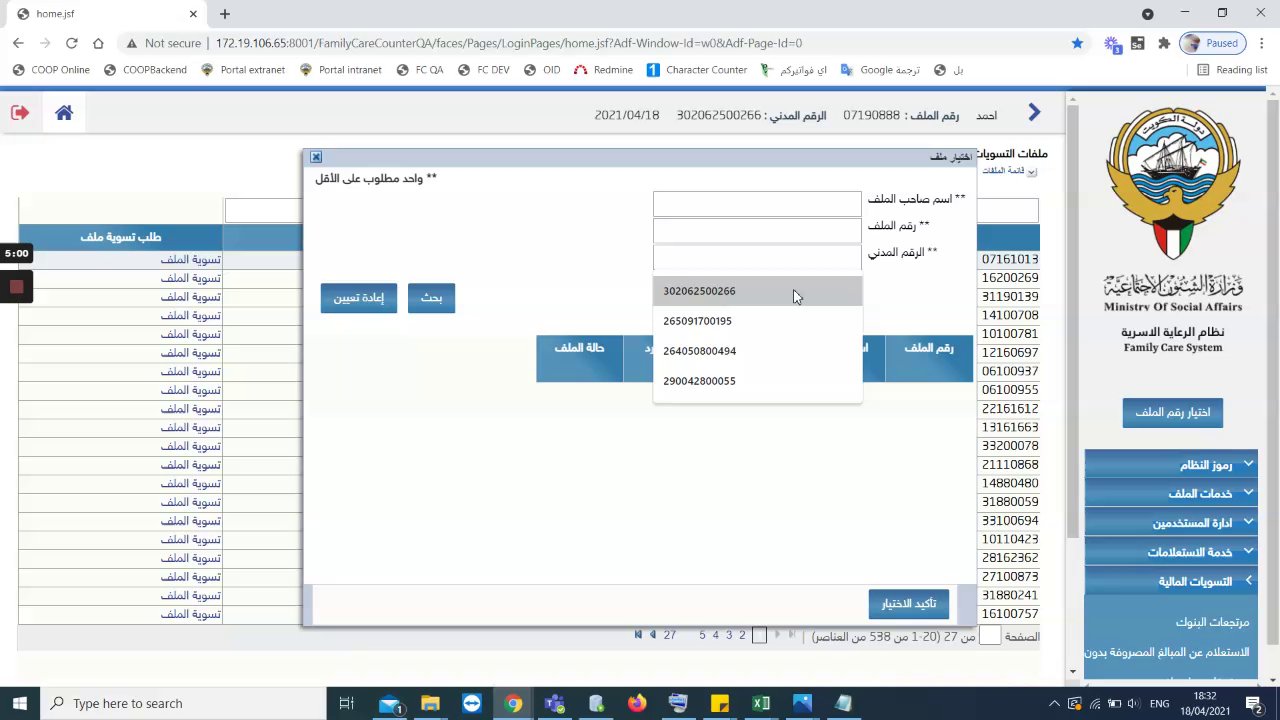
Task: Select 264050800494 from suggestions list
Action: [757, 351]
